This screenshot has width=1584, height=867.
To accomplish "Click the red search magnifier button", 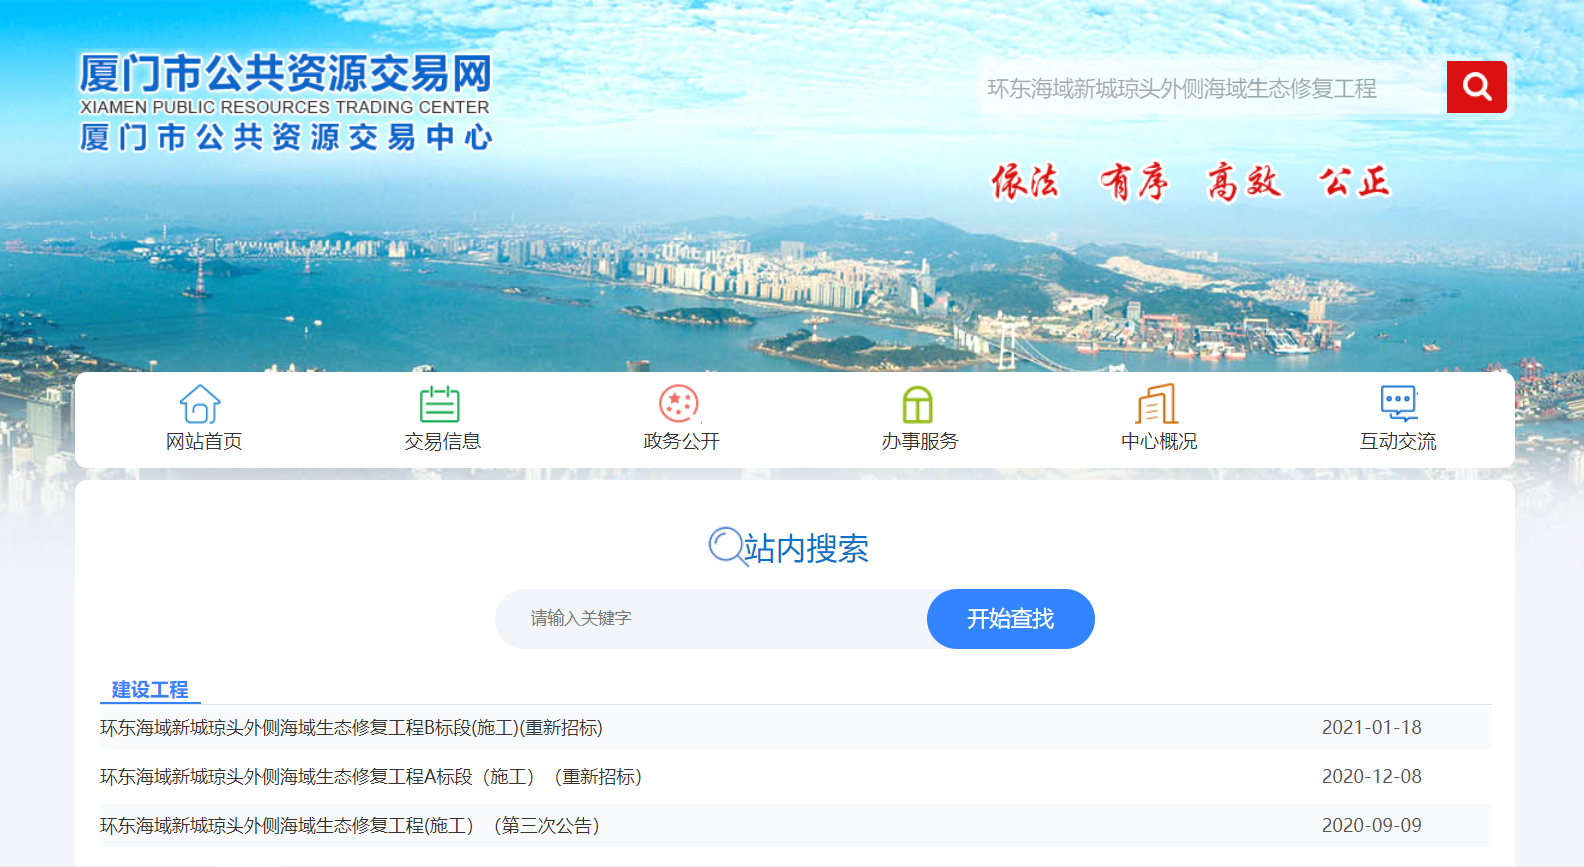I will (1476, 87).
